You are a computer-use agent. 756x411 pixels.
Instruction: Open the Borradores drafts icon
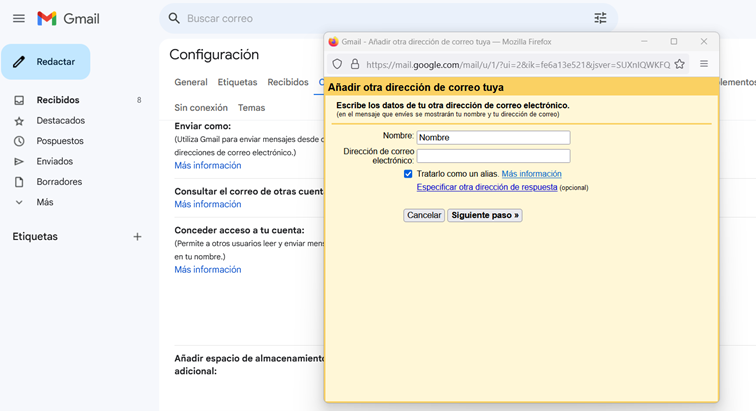[x=19, y=182]
